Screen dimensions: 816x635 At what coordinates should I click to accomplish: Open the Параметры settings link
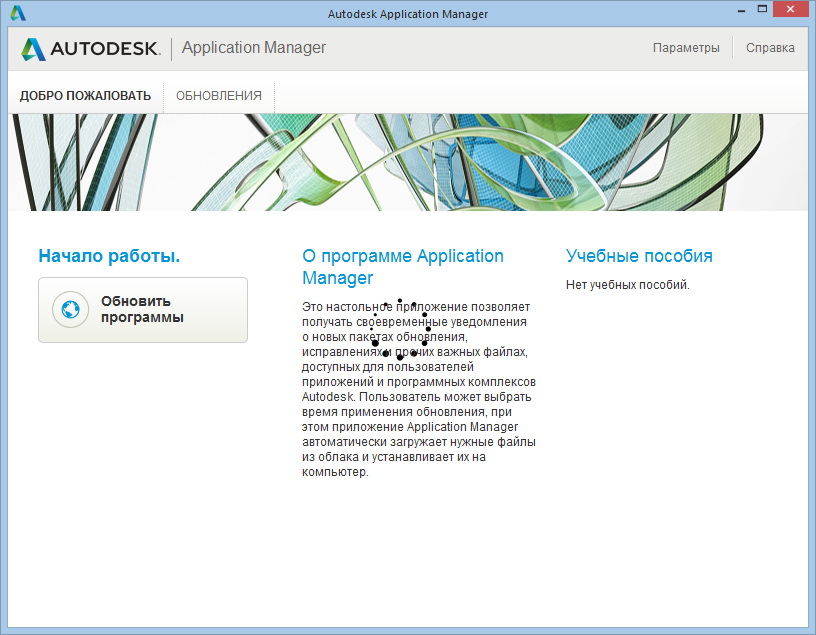point(686,48)
